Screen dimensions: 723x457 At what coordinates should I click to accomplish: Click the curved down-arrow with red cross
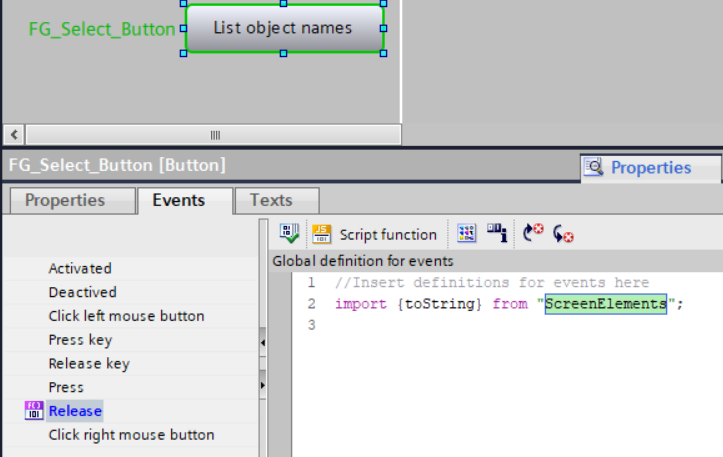tap(563, 234)
